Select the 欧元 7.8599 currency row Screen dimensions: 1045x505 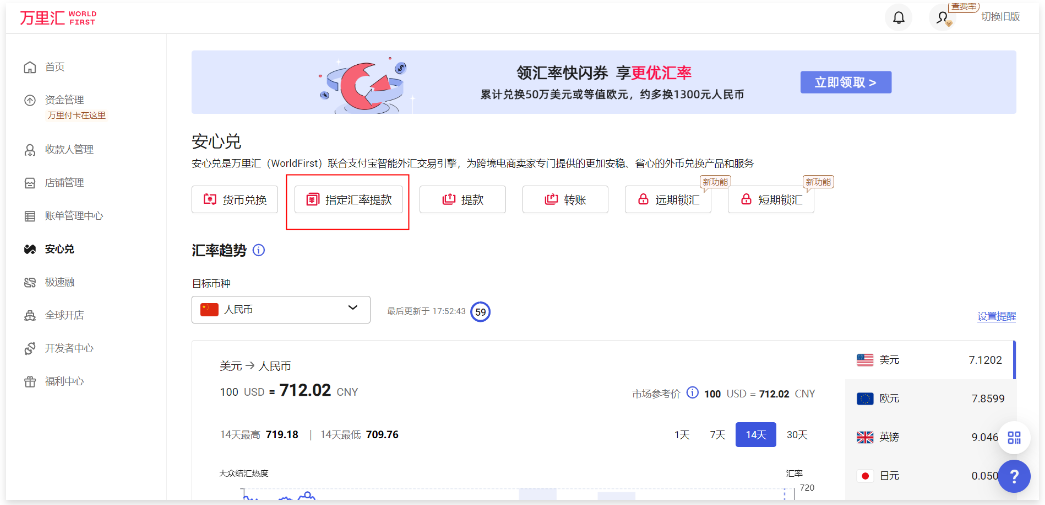[x=930, y=398]
